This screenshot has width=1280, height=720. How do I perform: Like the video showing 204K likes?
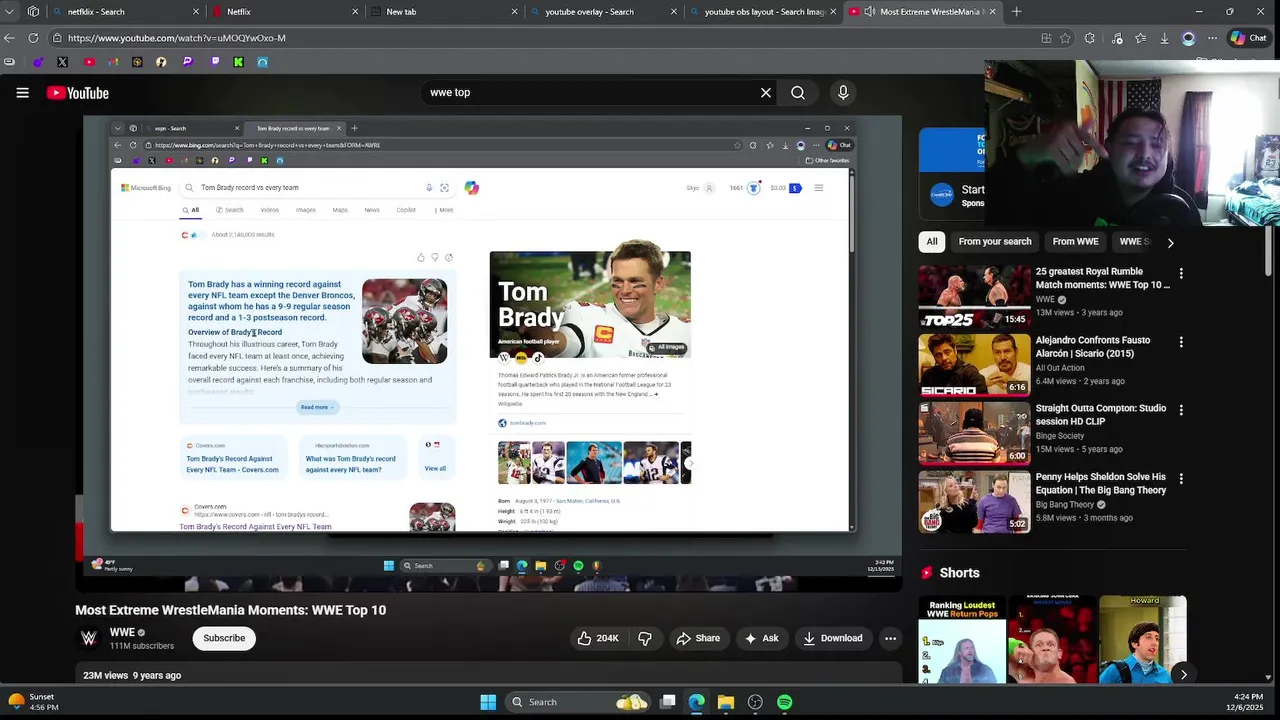click(x=597, y=638)
